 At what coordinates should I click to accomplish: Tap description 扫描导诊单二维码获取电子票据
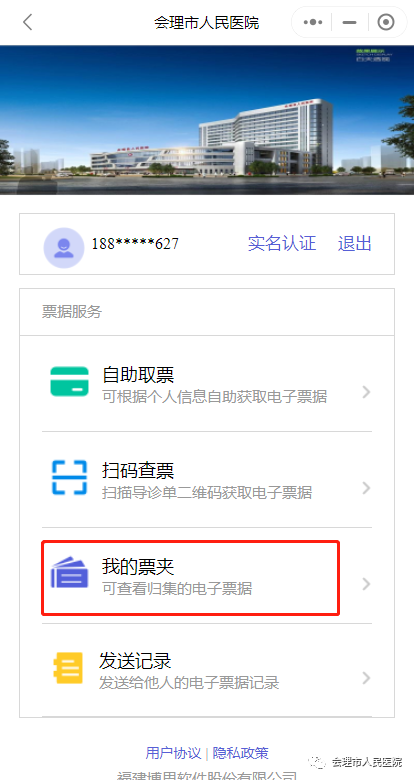tap(207, 493)
